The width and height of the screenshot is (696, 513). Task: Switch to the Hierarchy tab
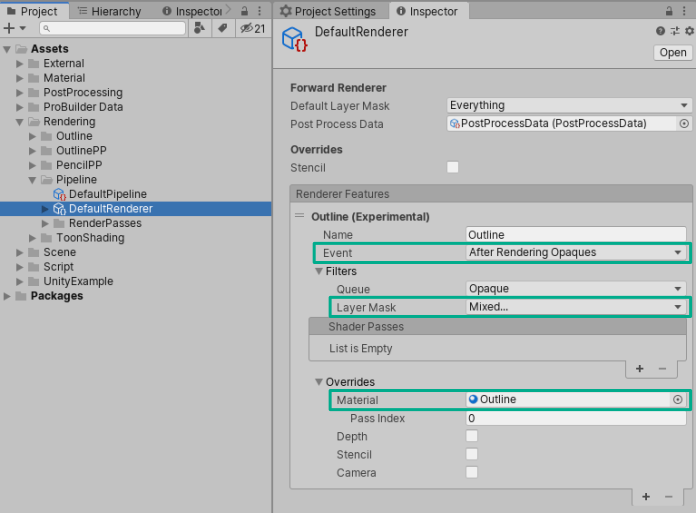pyautogui.click(x=115, y=11)
